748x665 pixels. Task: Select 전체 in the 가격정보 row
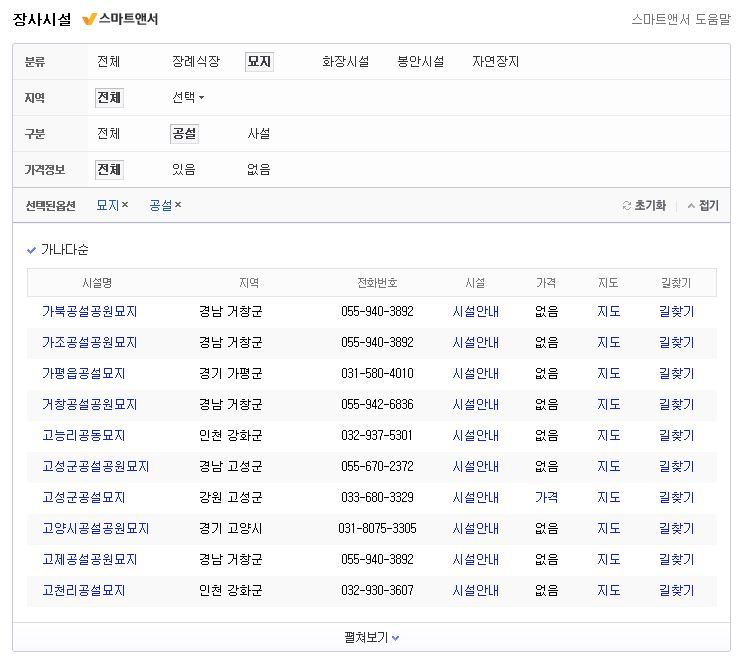[109, 170]
